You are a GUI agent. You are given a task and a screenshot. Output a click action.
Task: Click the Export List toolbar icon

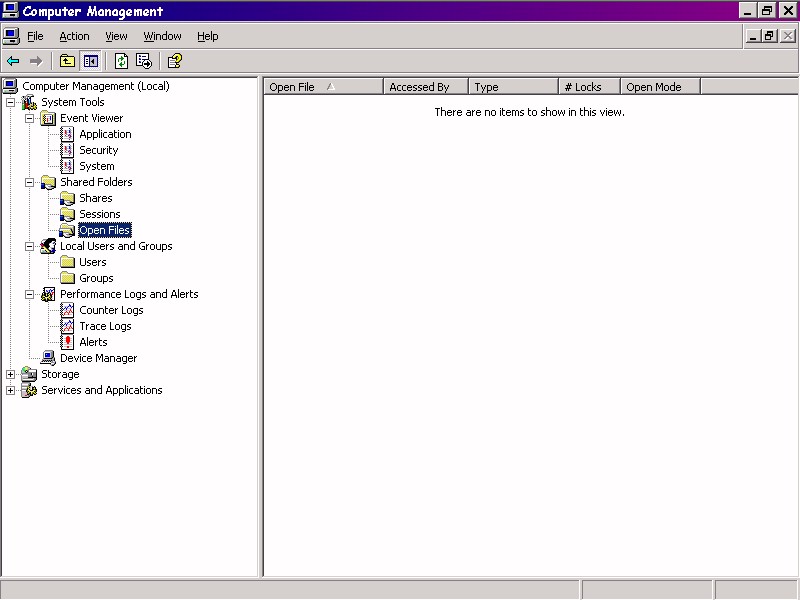tap(144, 61)
